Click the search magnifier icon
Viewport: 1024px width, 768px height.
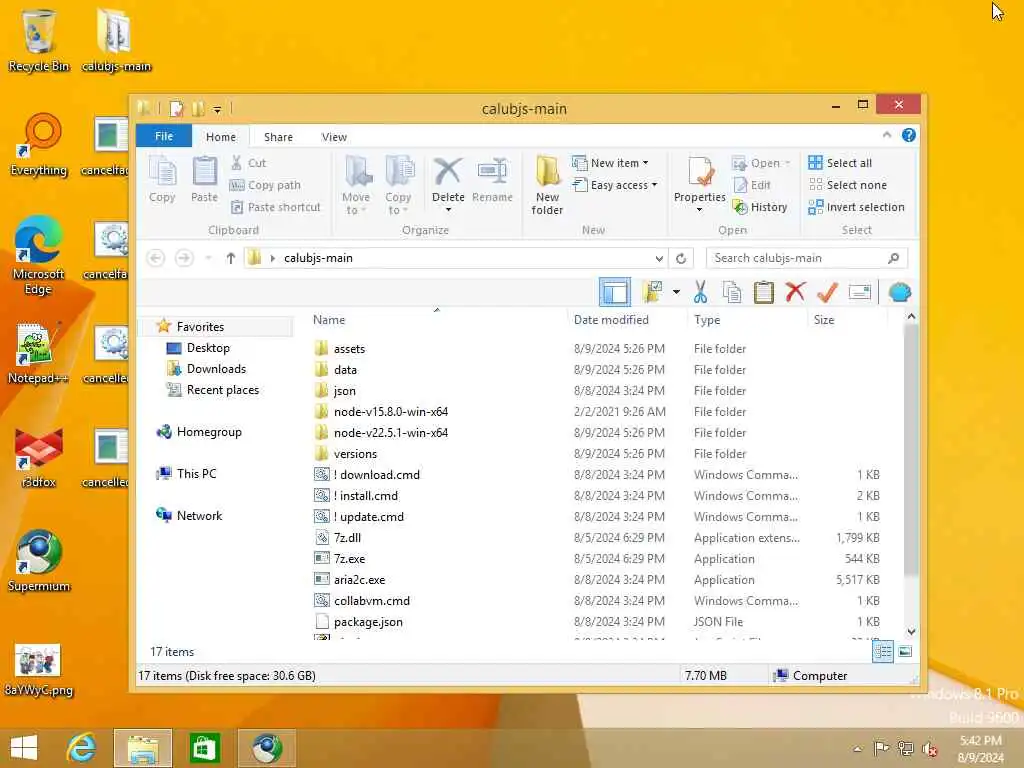click(893, 258)
